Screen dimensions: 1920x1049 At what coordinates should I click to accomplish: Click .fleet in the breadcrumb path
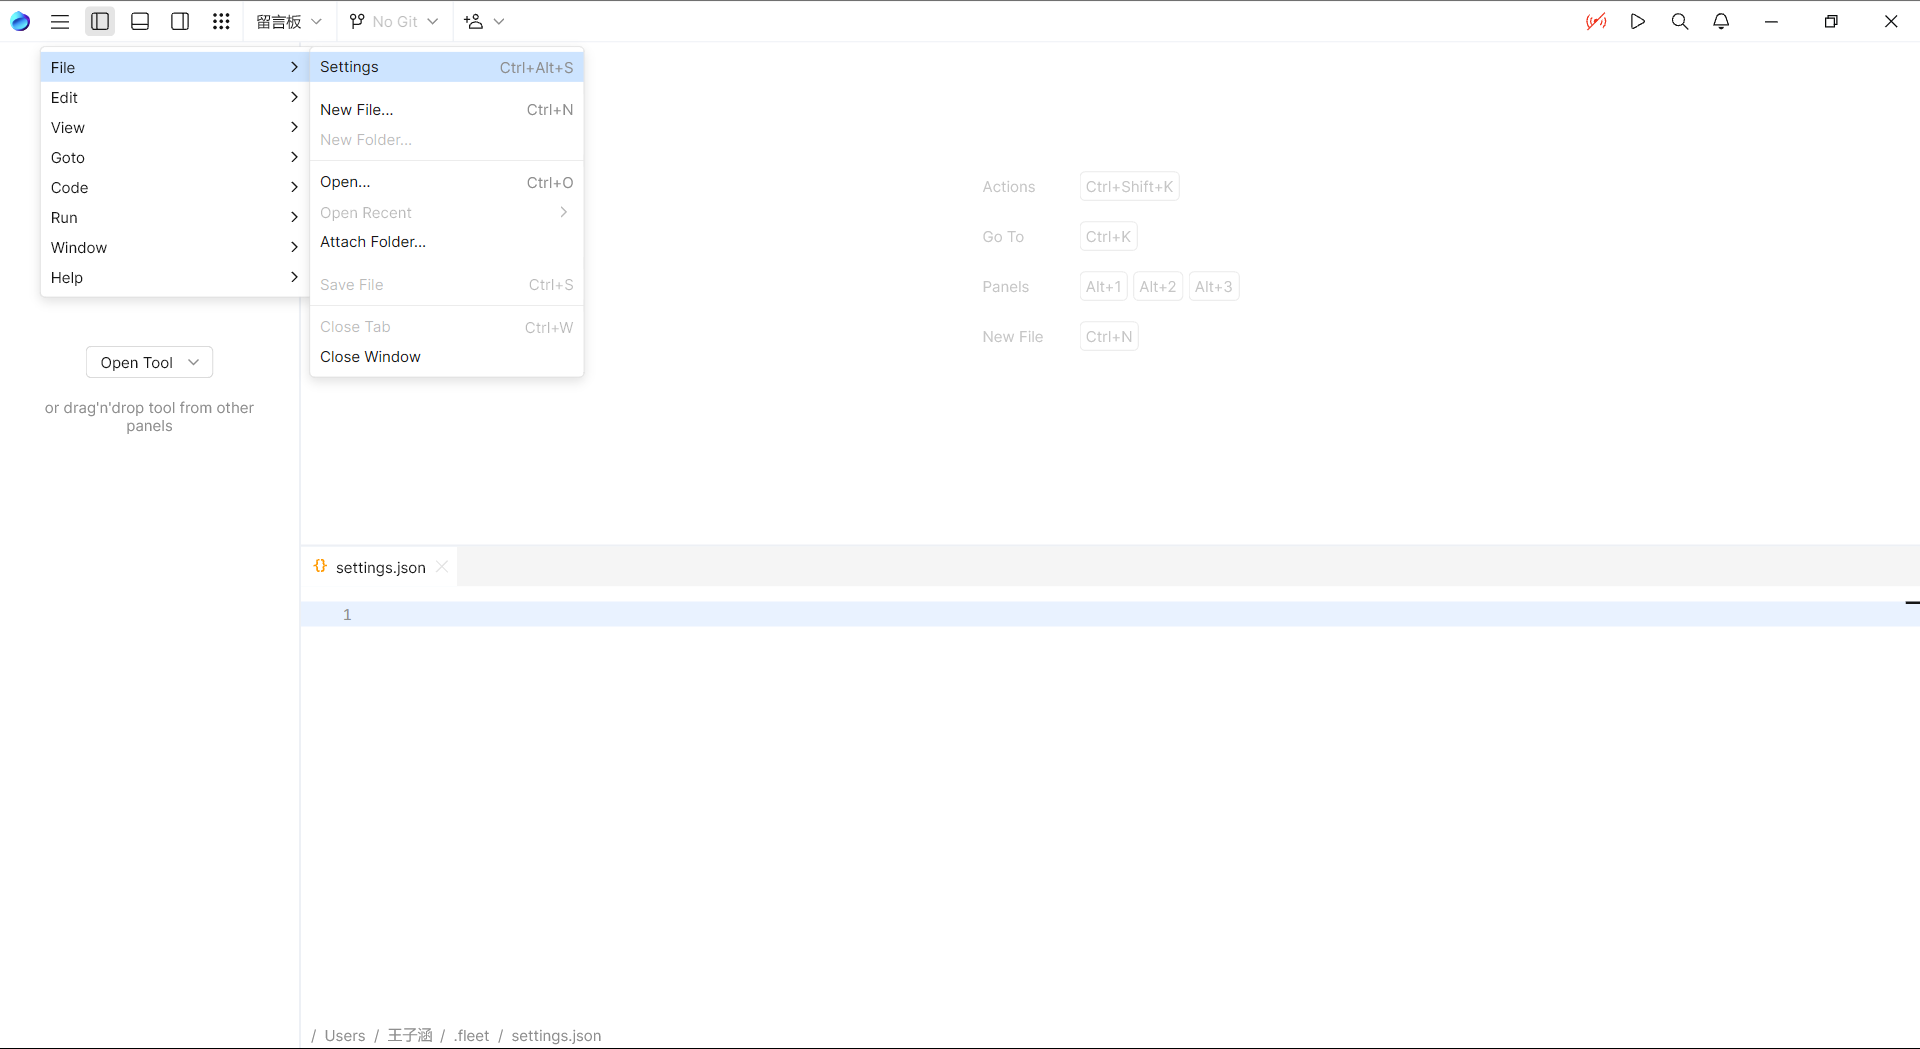(x=472, y=1035)
